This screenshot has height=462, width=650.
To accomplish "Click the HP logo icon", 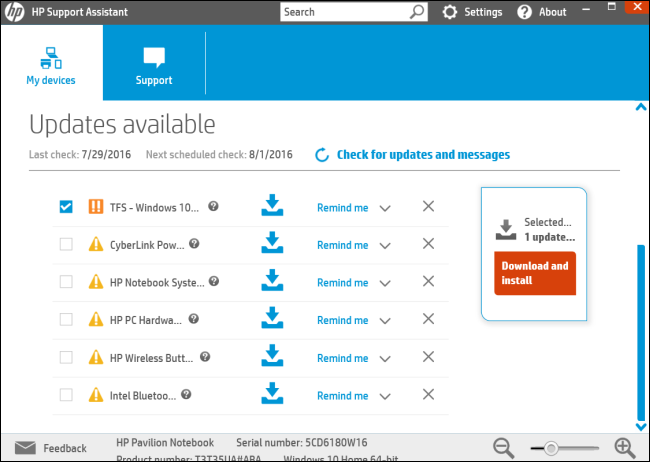I will (15, 12).
